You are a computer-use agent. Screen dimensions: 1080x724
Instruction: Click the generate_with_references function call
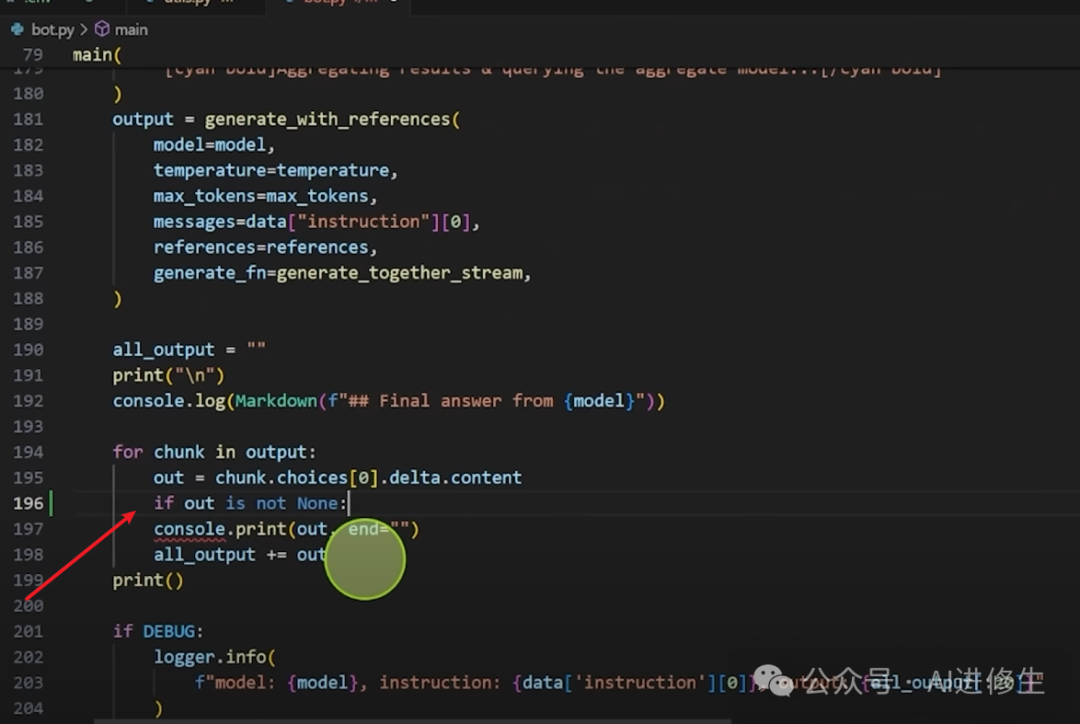coord(328,119)
